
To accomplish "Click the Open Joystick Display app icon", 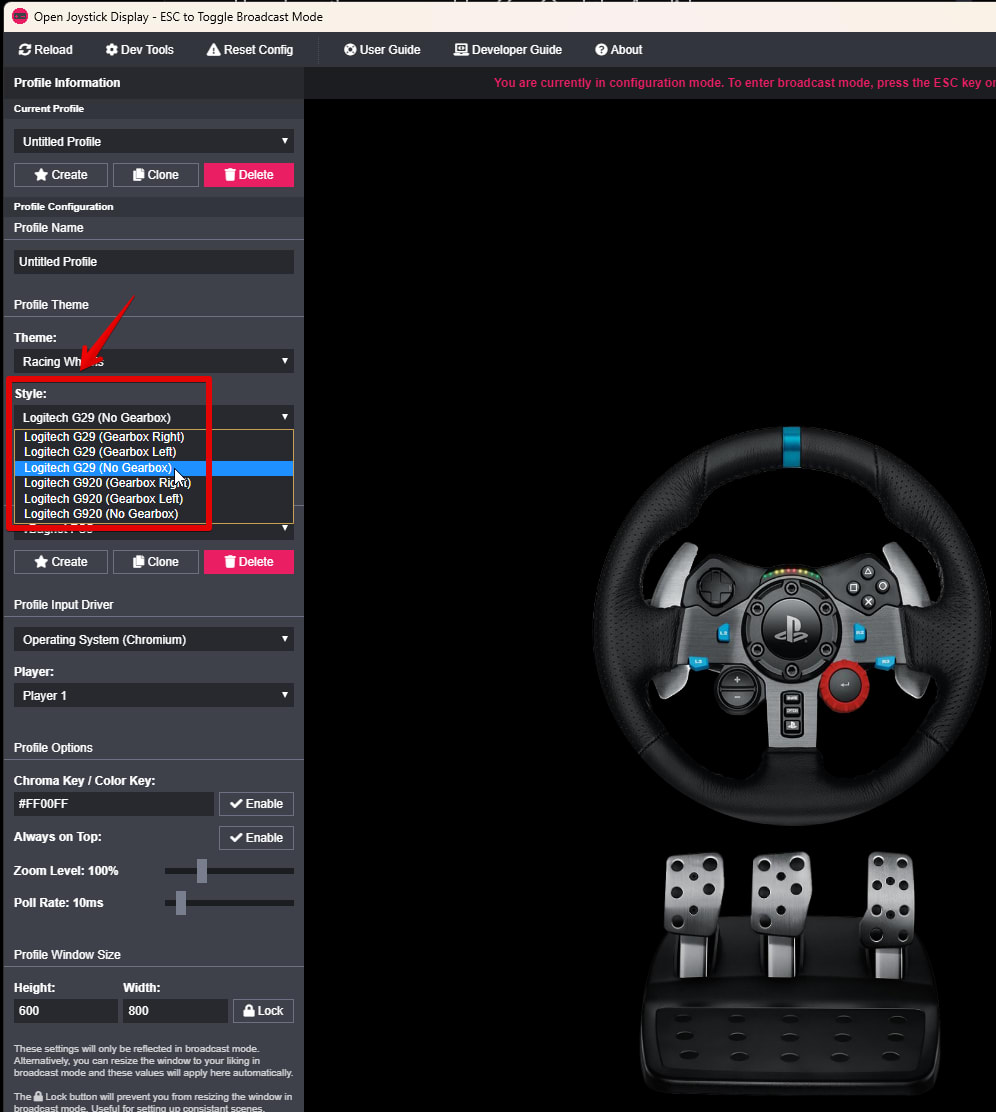I will [20, 16].
